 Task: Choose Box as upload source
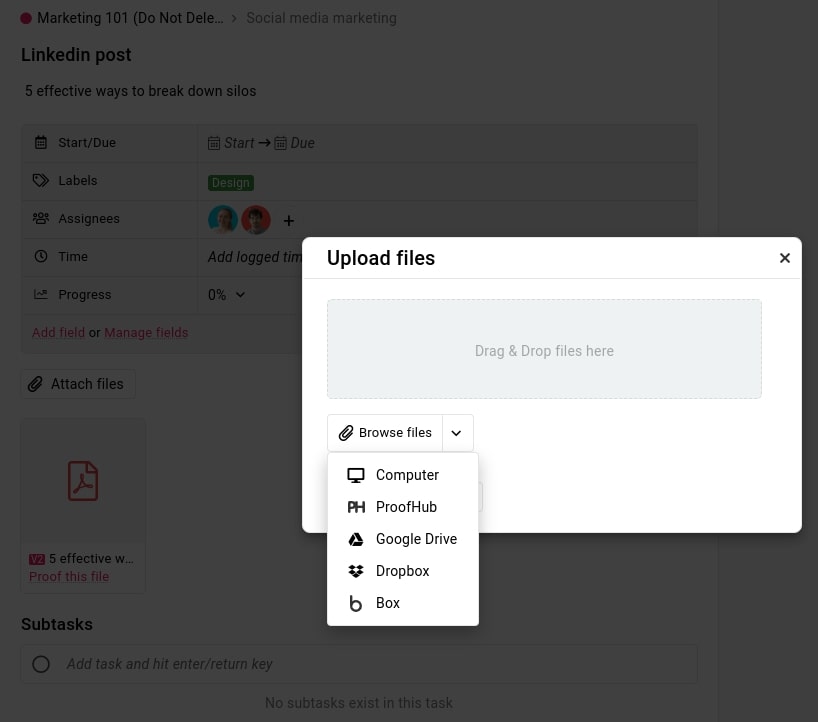402,603
